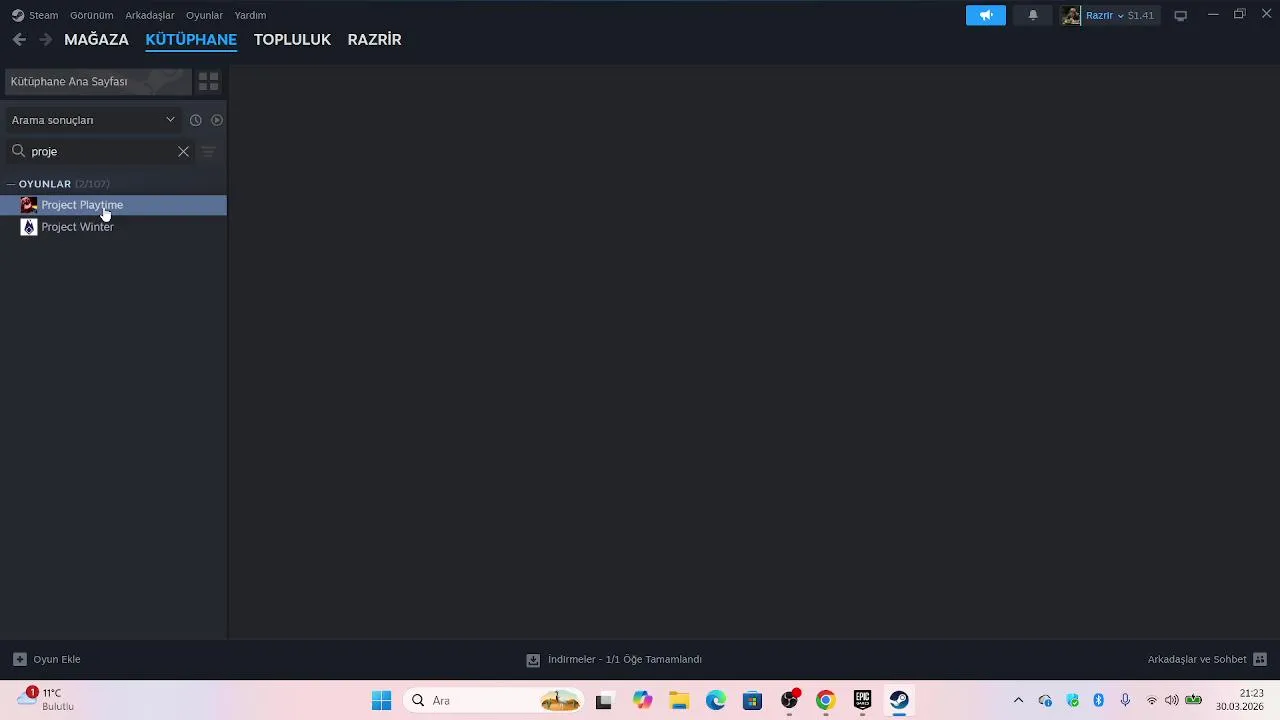Open the clock showing 21:23

1240,700
